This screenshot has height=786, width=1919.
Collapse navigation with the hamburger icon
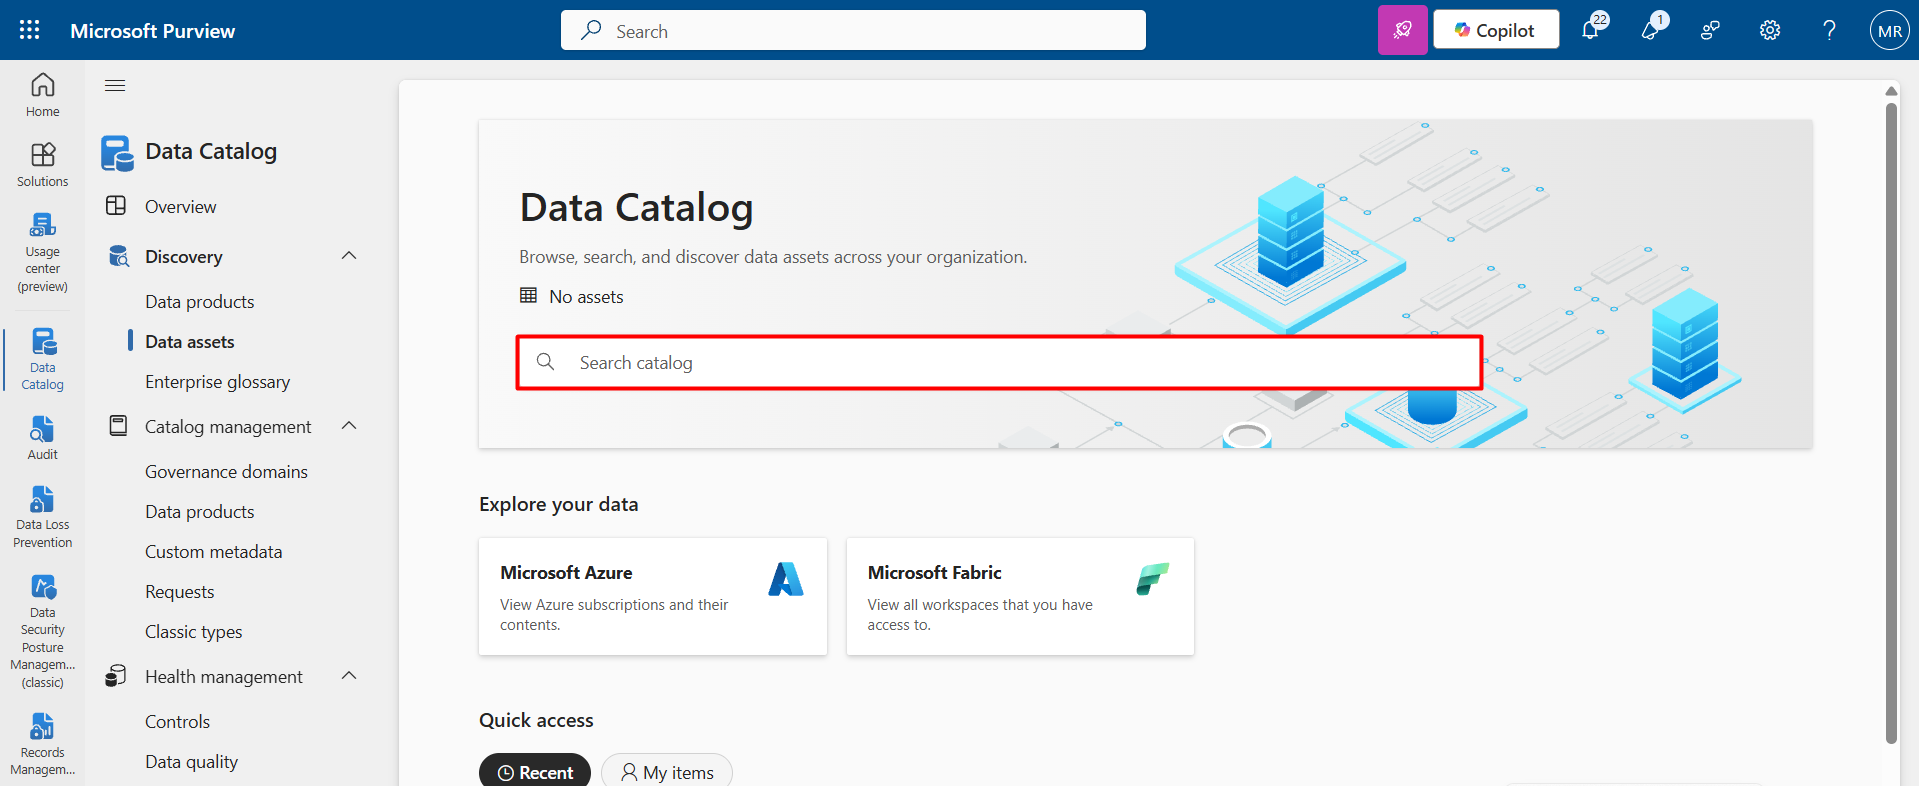[x=115, y=85]
